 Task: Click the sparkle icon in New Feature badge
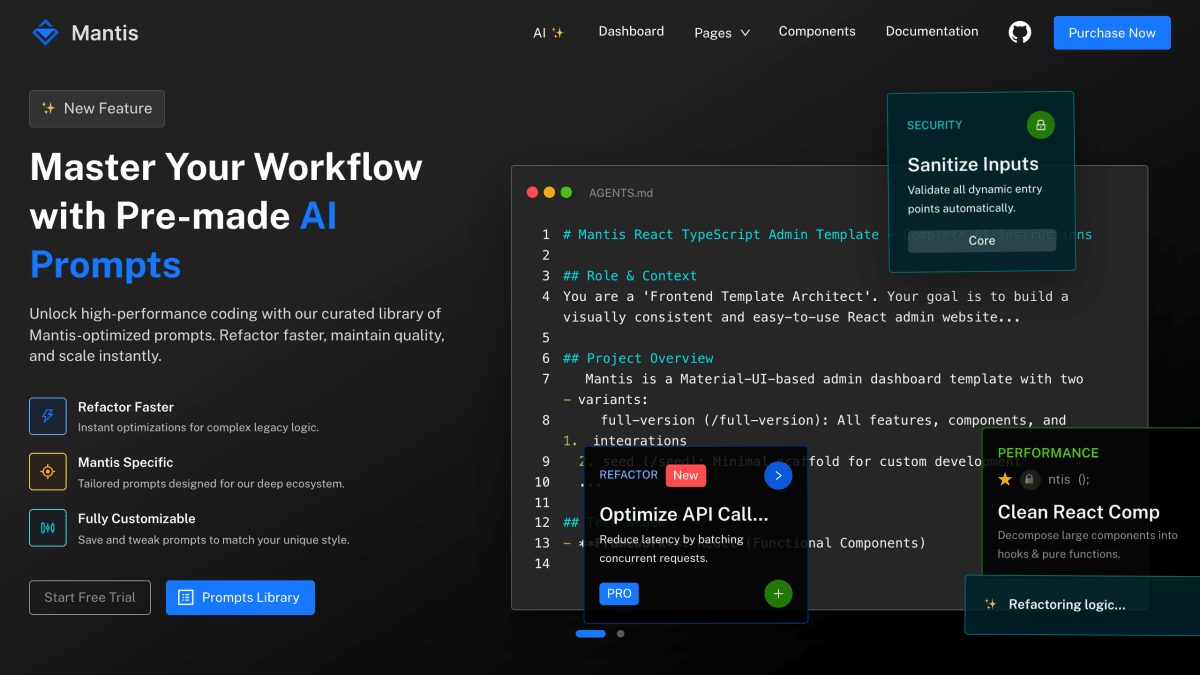coord(48,108)
